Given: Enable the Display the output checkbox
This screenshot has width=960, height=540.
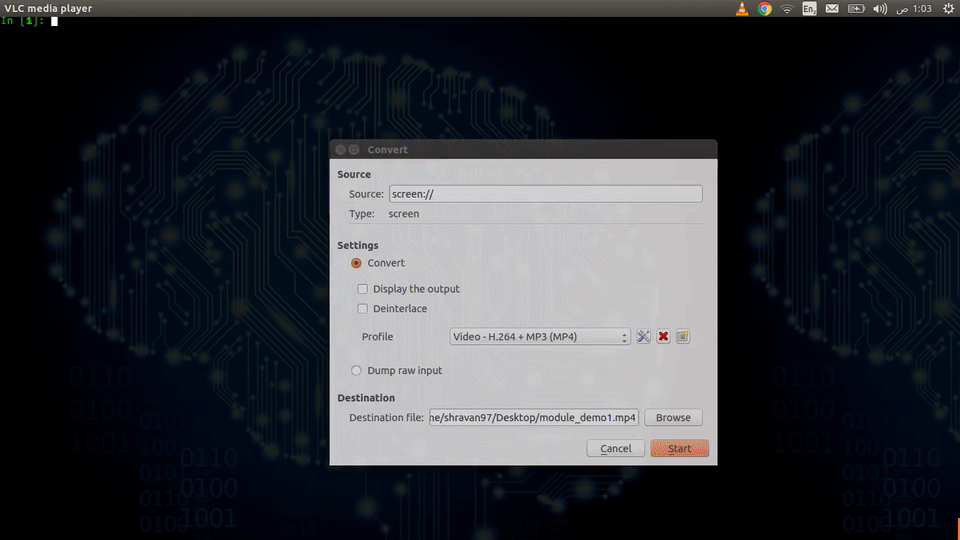Looking at the screenshot, I should 363,289.
